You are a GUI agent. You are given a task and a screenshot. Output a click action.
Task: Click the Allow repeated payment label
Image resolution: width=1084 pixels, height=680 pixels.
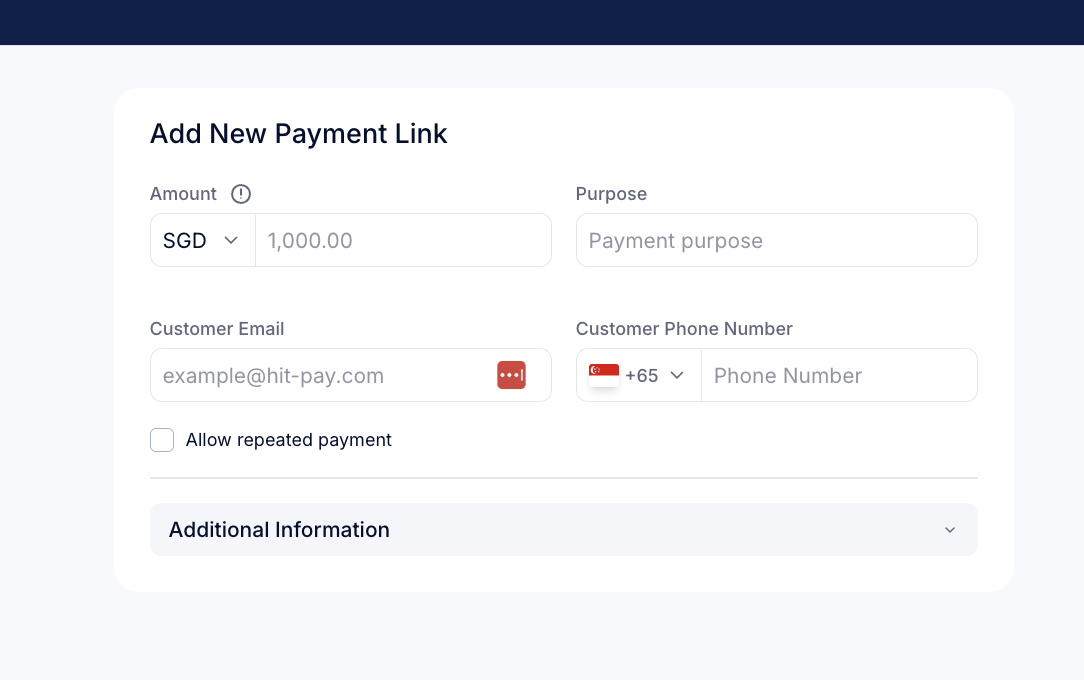(x=288, y=440)
